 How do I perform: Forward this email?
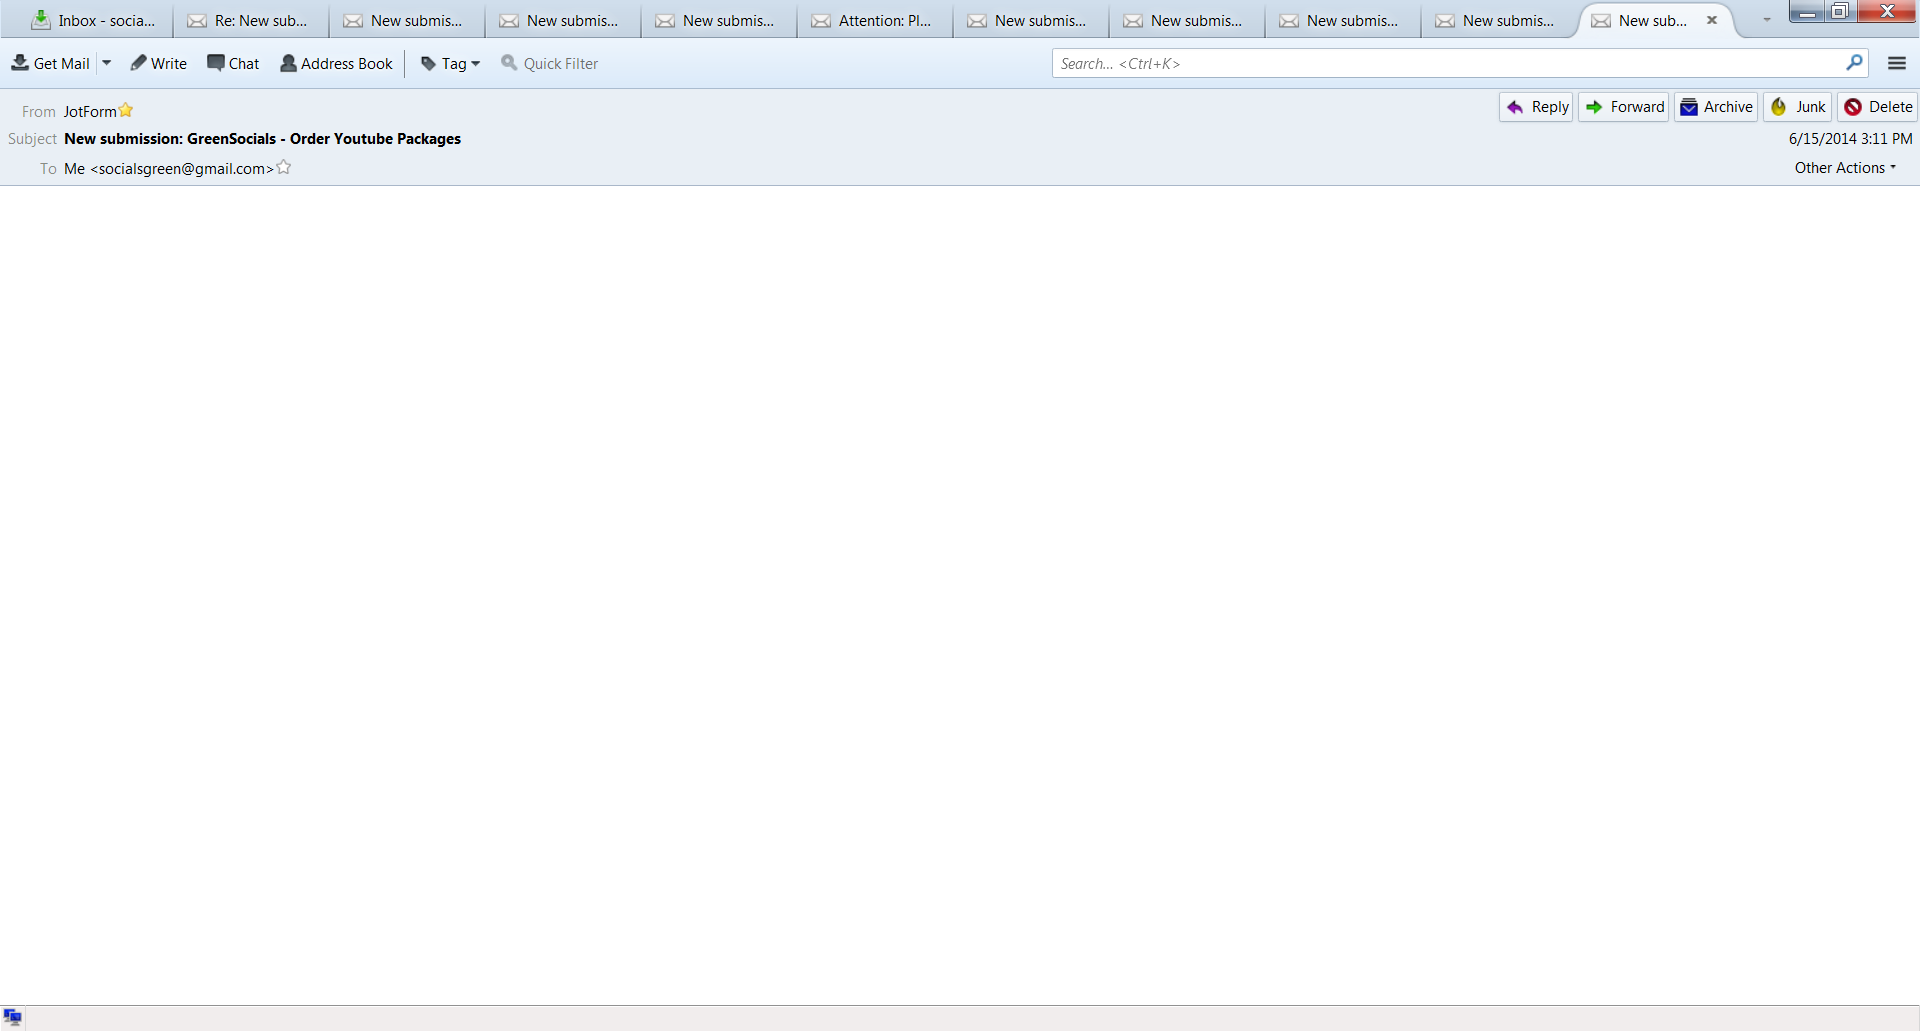[1623, 107]
